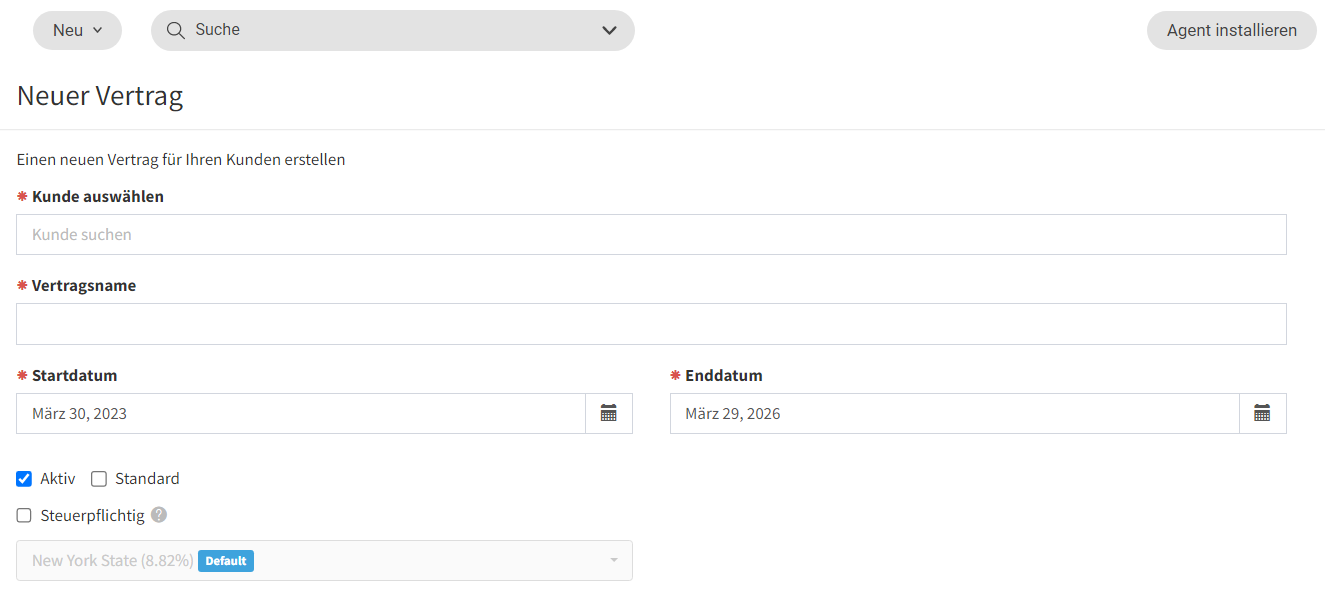Click the Vertragsname text field

coord(650,324)
